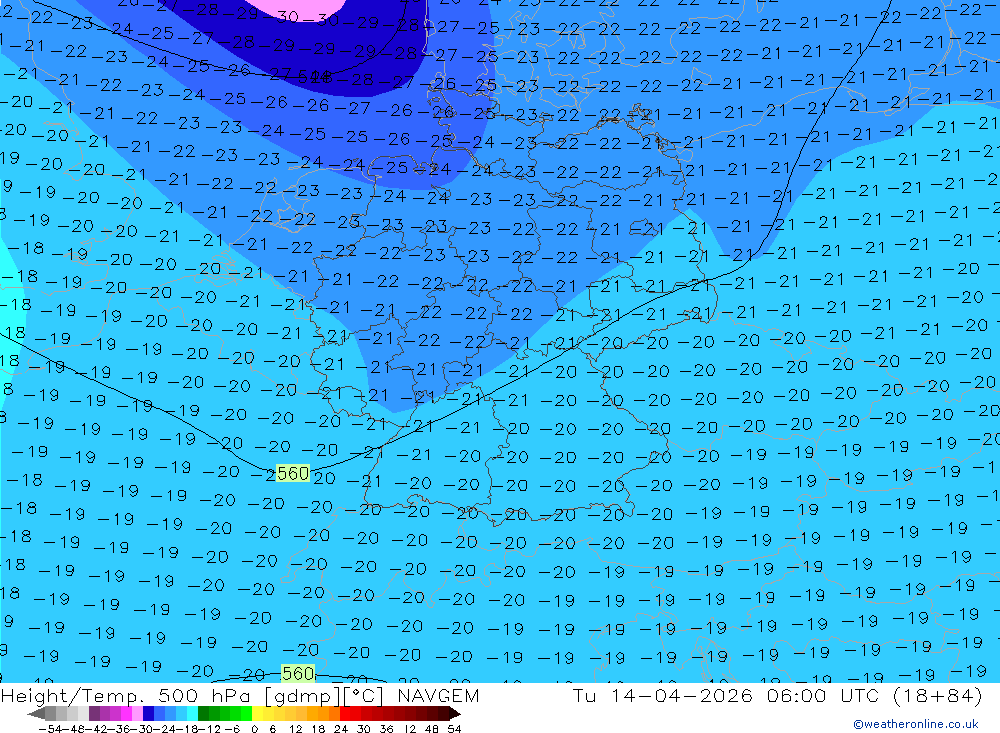
Task: Click the gray left arrow end of the color scale
Action: (36, 713)
